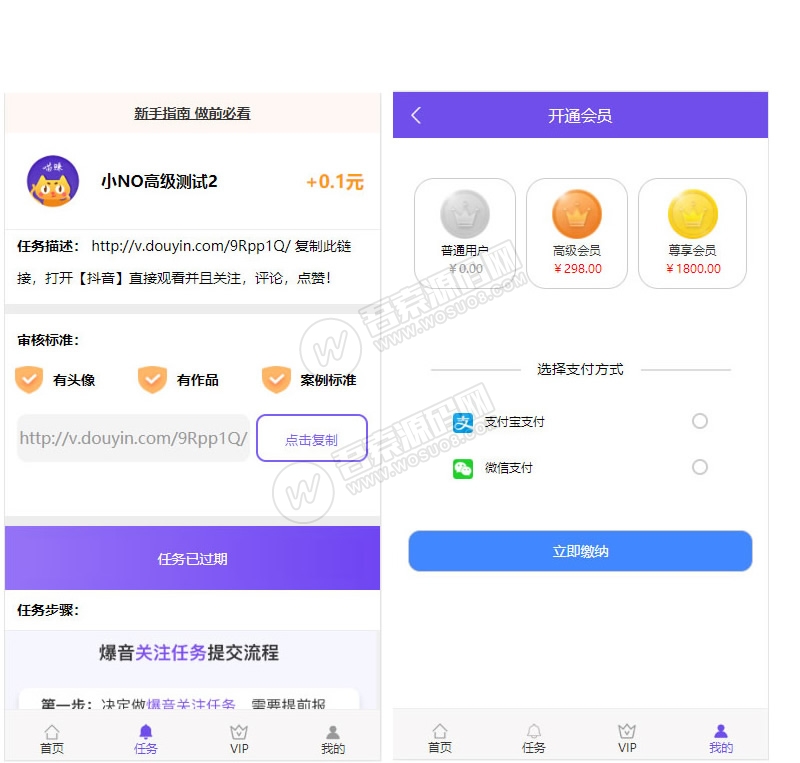Viewport: 800px width, 763px height.
Task: Switch to VIP tab in left bottom bar
Action: point(239,739)
